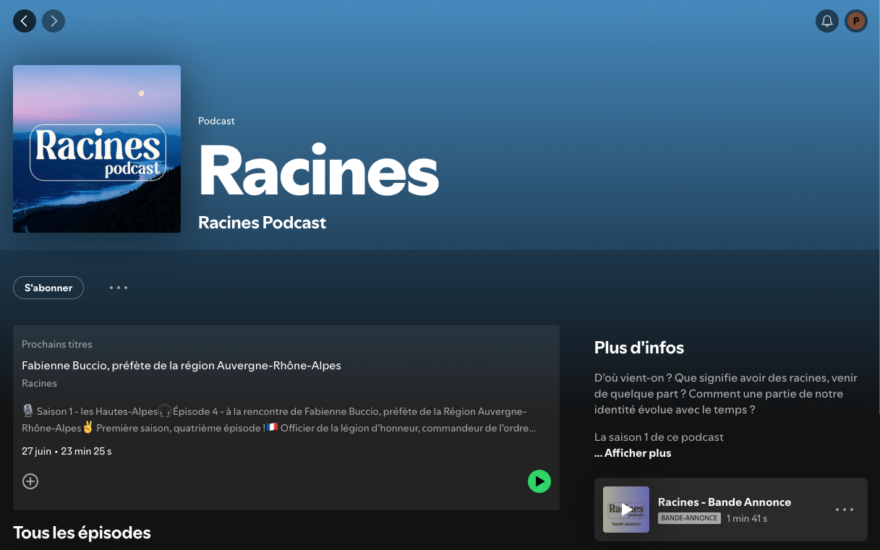The height and width of the screenshot is (550, 880).
Task: Click the Tous les épisodes heading
Action: 82,533
